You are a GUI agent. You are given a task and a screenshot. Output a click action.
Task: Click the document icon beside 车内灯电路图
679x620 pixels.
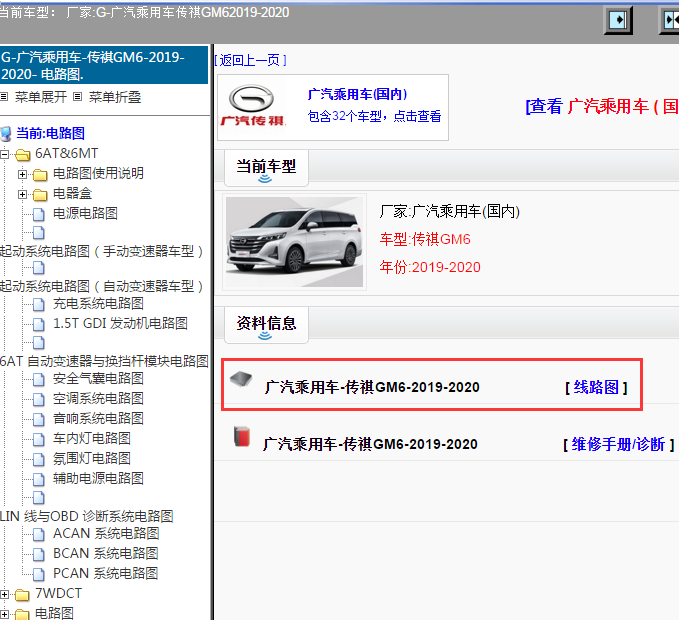click(39, 439)
